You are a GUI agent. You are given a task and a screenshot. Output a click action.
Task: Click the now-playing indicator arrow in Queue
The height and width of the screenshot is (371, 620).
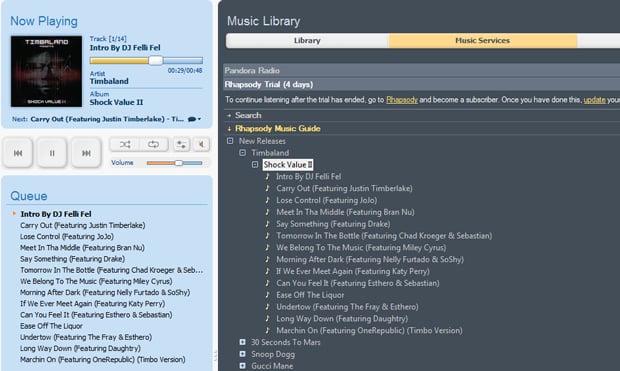pos(14,214)
